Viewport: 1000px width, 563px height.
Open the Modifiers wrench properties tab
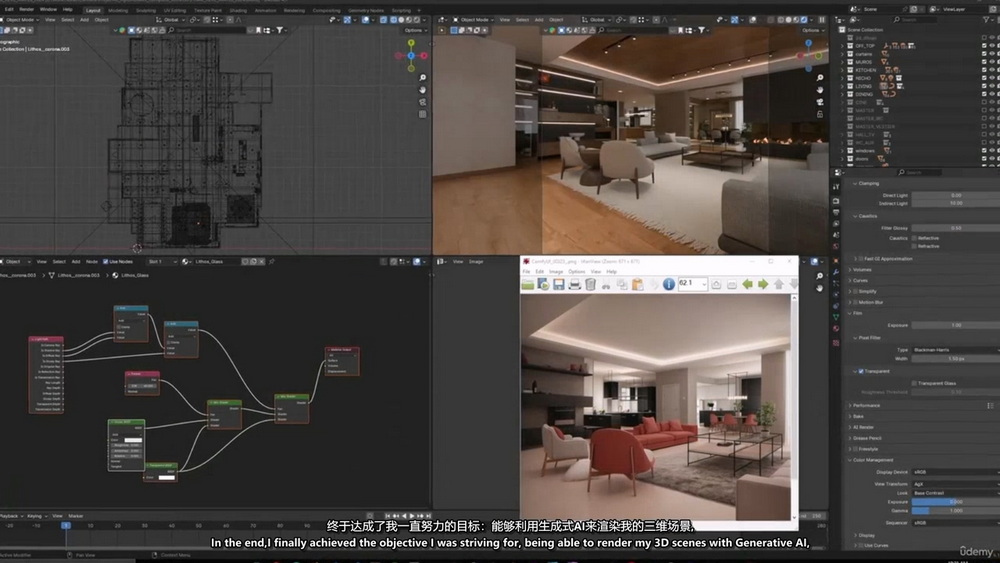click(836, 272)
